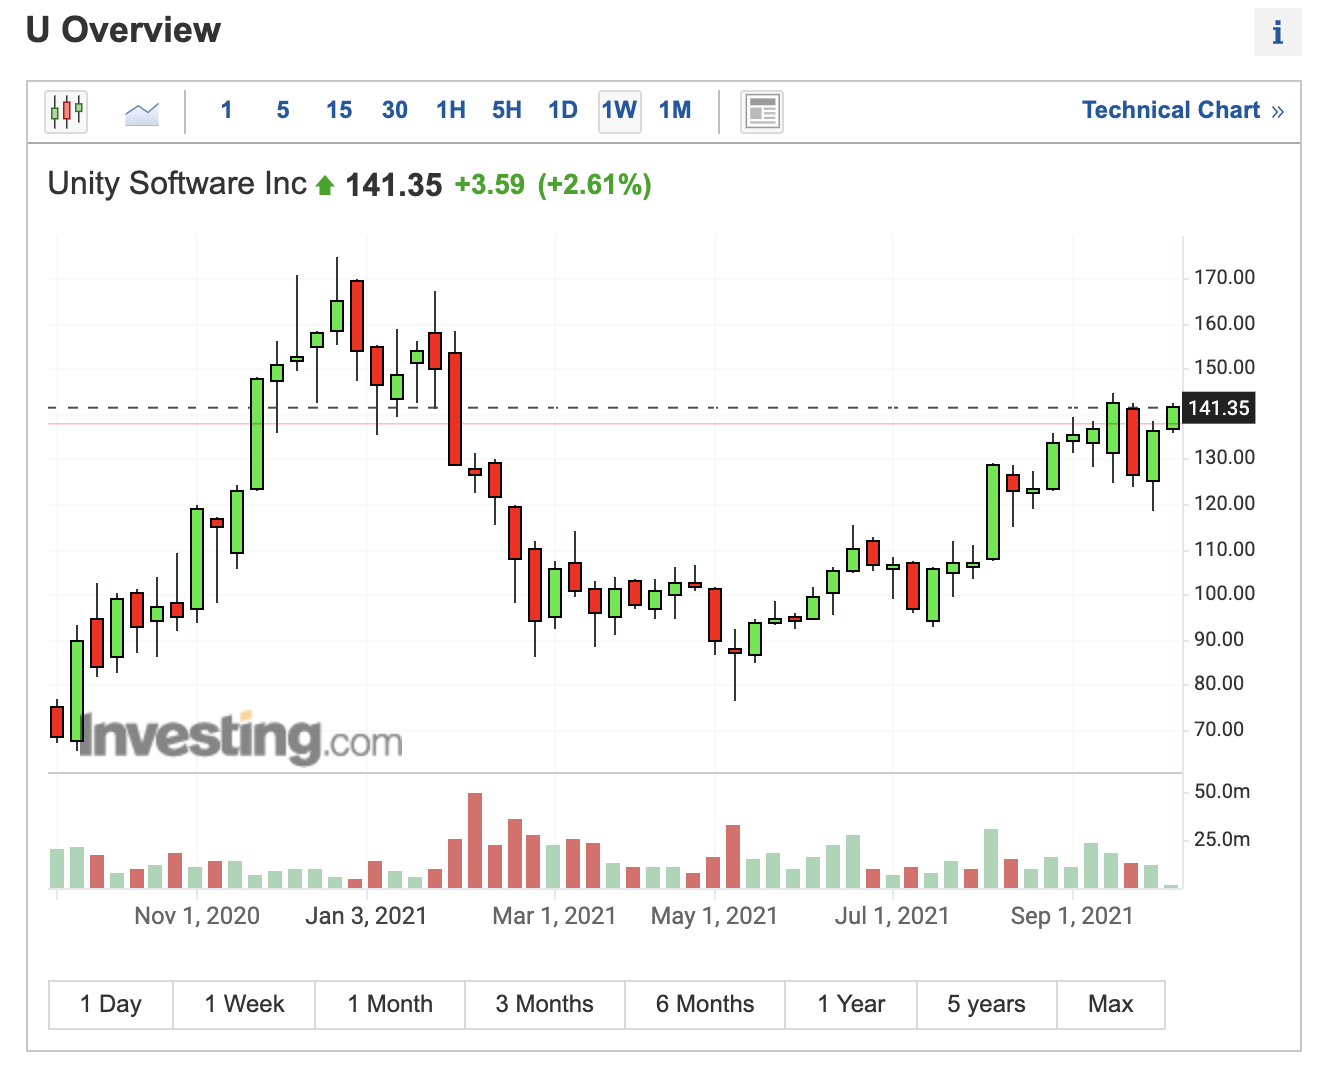Choose the 1 Week range
1336x1092 pixels.
[x=244, y=1004]
